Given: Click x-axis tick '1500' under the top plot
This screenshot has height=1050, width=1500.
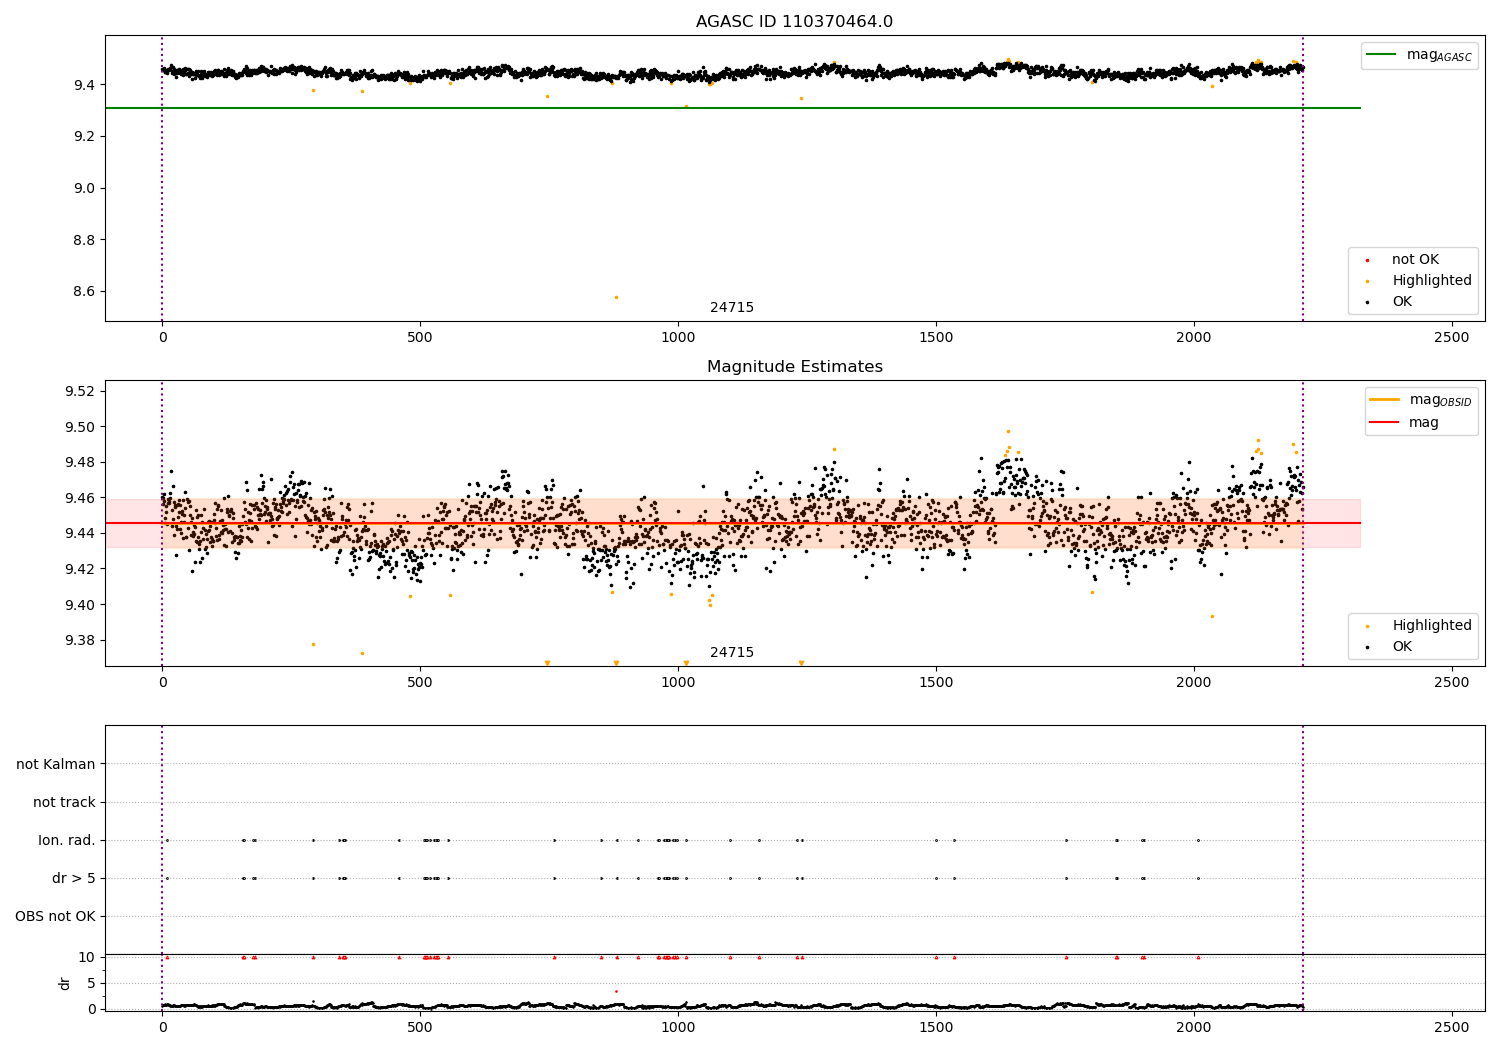Looking at the screenshot, I should pos(936,338).
